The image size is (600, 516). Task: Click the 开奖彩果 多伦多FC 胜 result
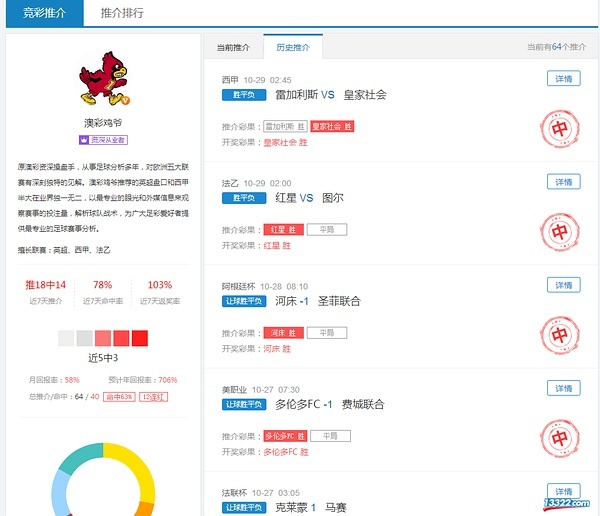click(x=286, y=452)
